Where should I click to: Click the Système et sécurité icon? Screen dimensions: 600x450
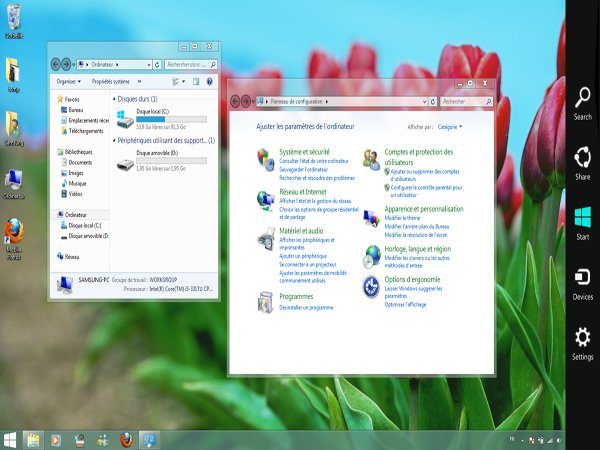(266, 160)
